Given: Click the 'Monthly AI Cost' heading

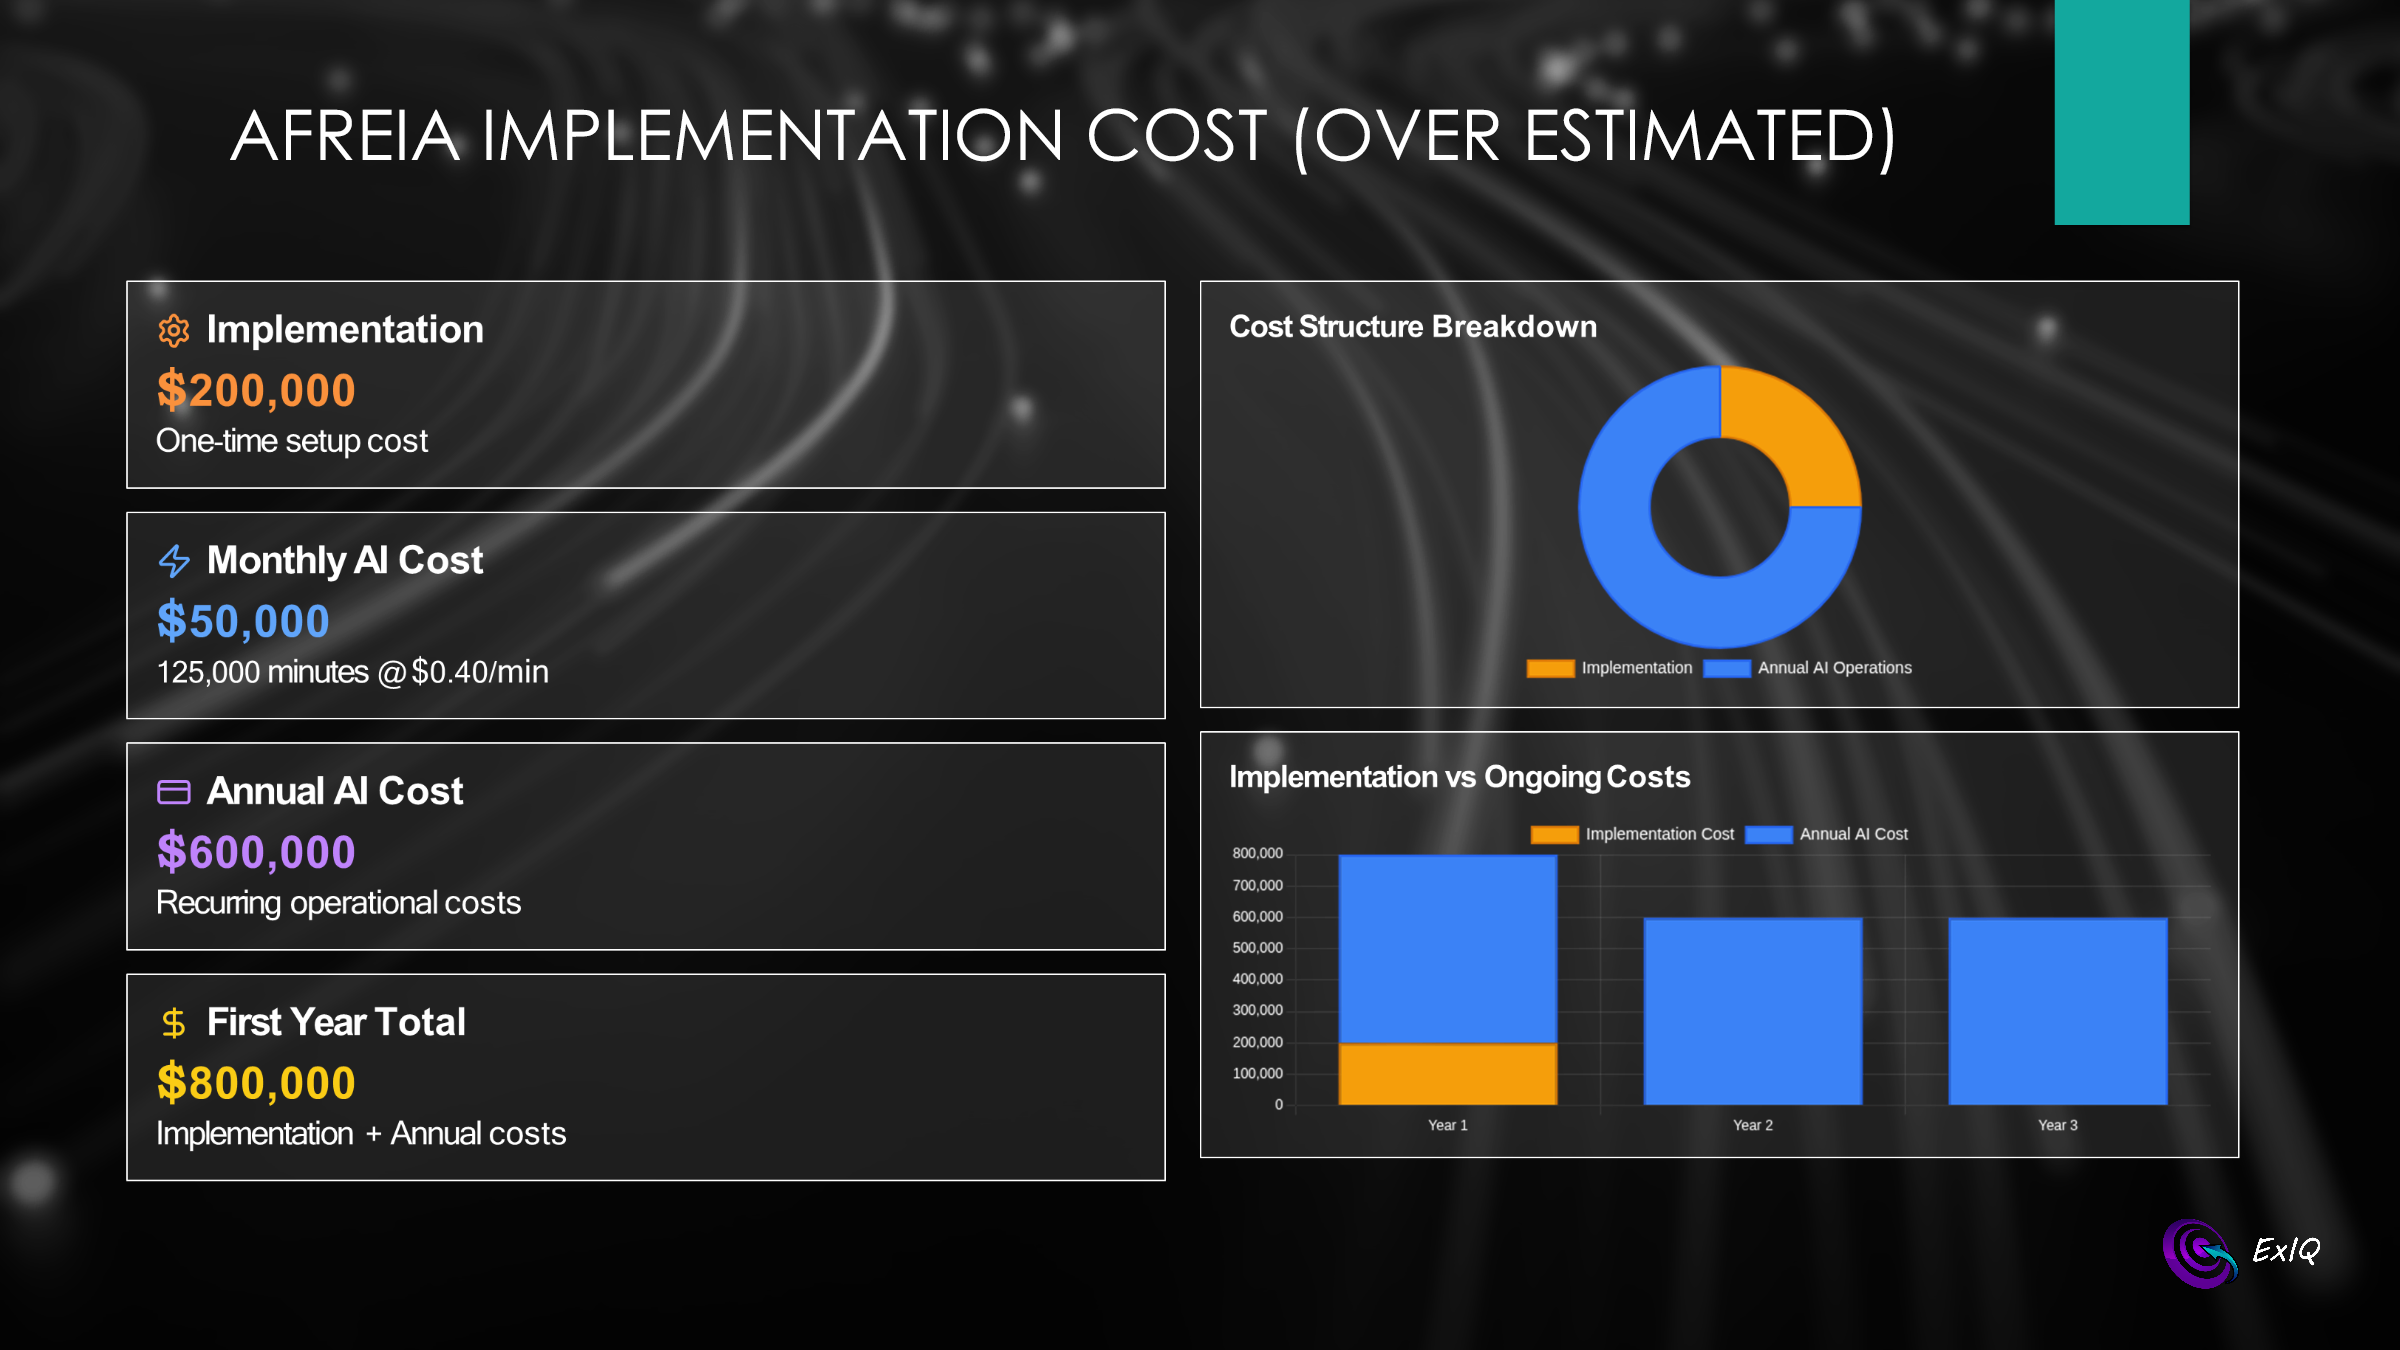Looking at the screenshot, I should 345,561.
